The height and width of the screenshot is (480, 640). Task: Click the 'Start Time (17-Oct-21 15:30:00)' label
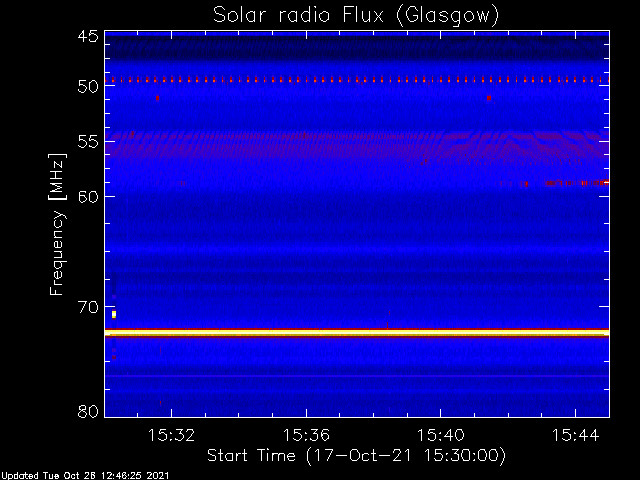tap(356, 455)
